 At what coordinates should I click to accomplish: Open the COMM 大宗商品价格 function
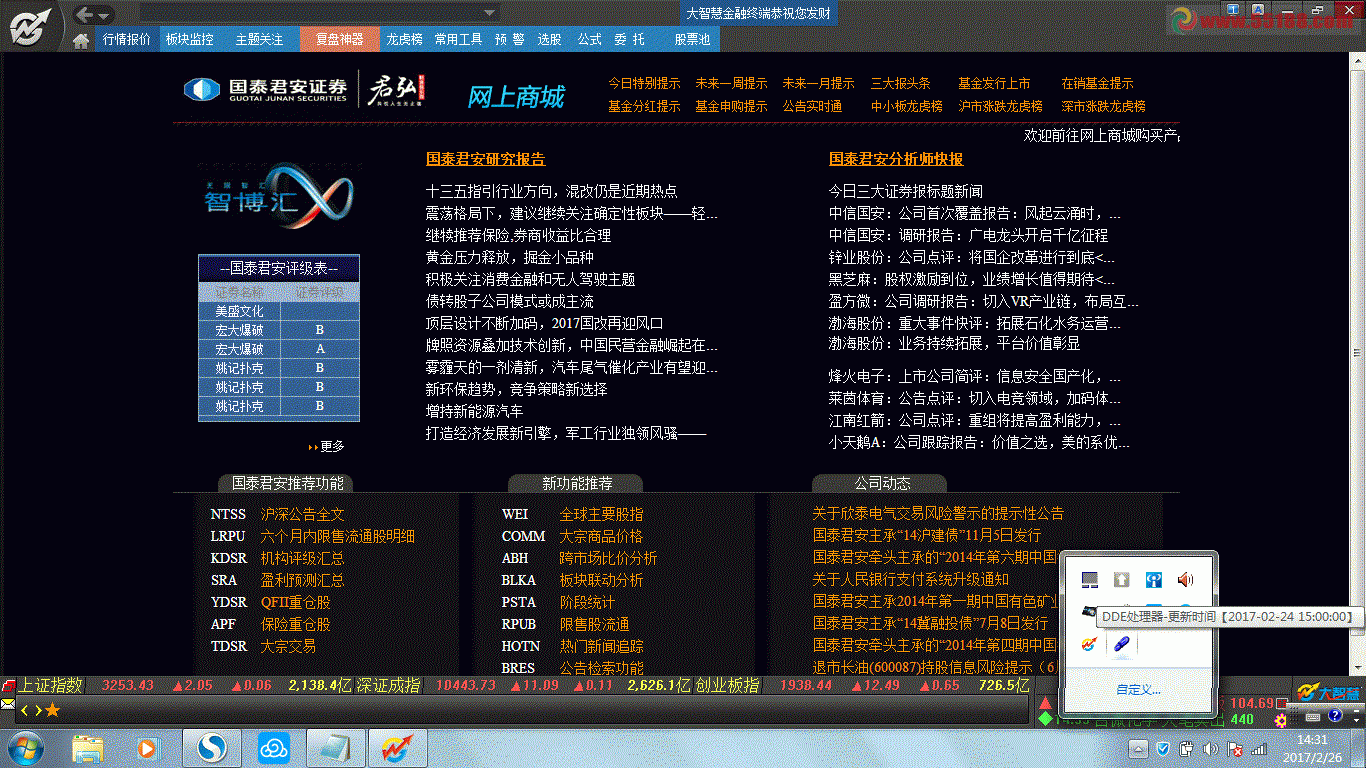573,536
